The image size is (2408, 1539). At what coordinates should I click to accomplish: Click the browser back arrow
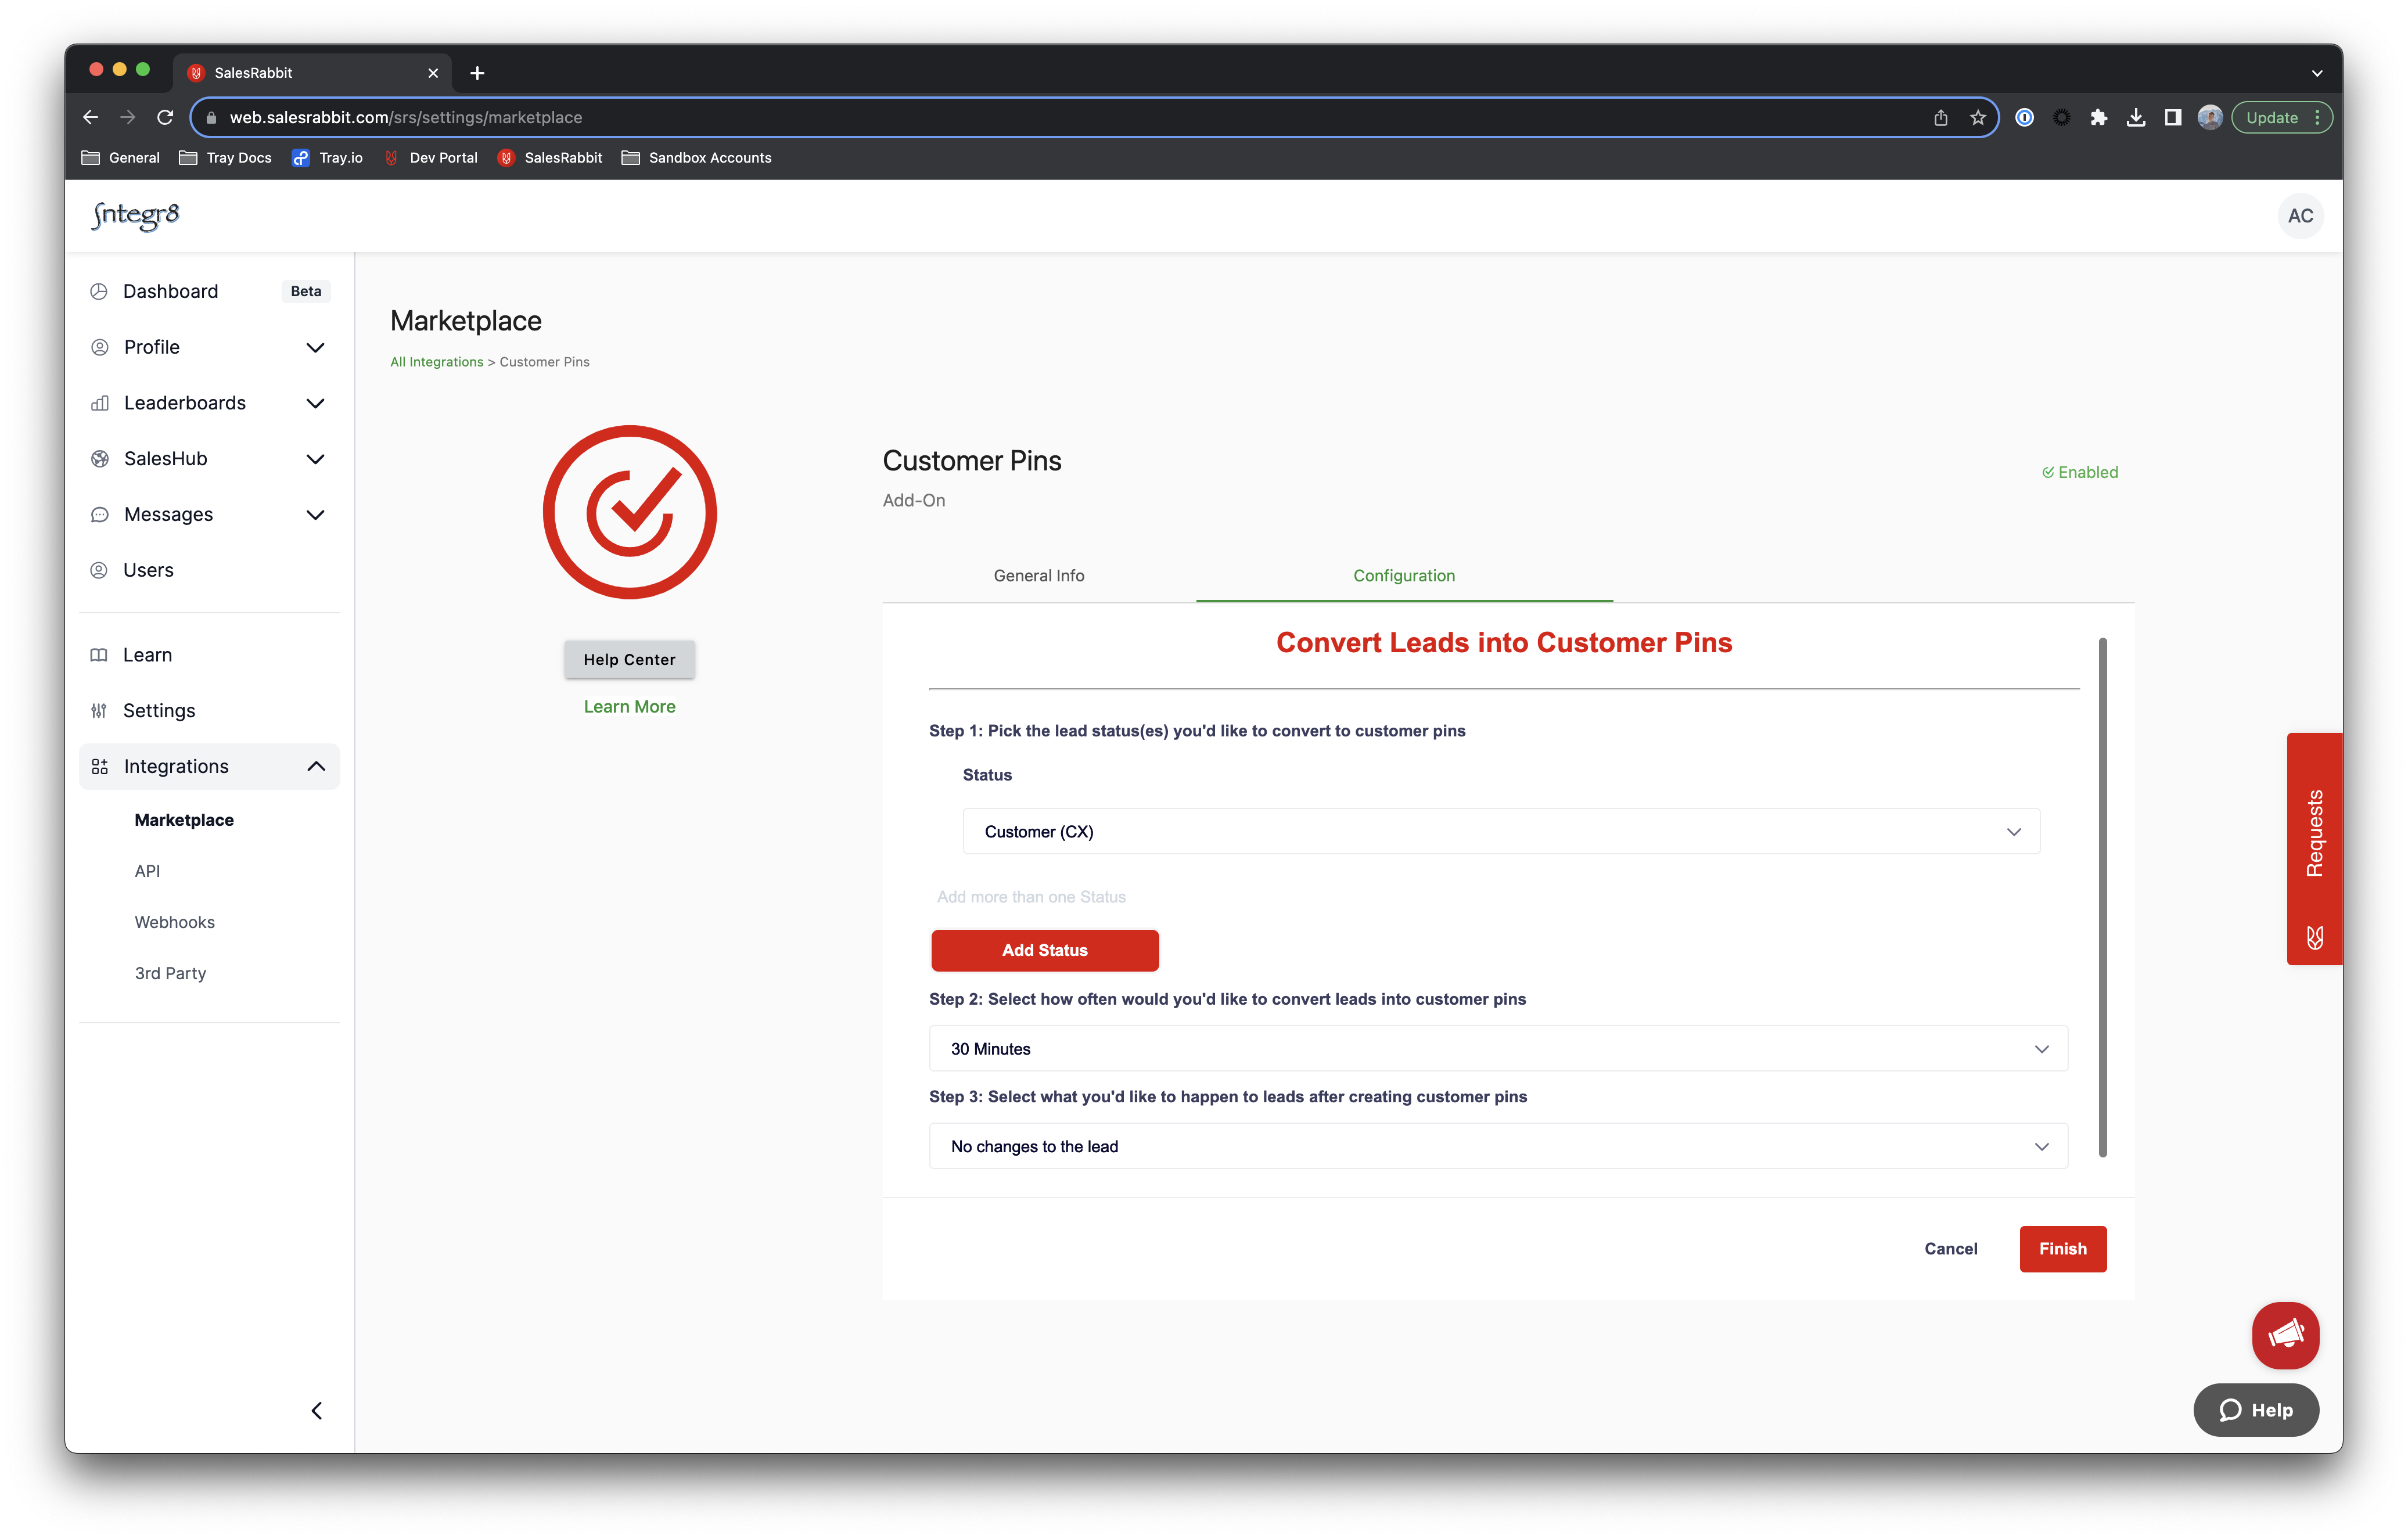(91, 117)
